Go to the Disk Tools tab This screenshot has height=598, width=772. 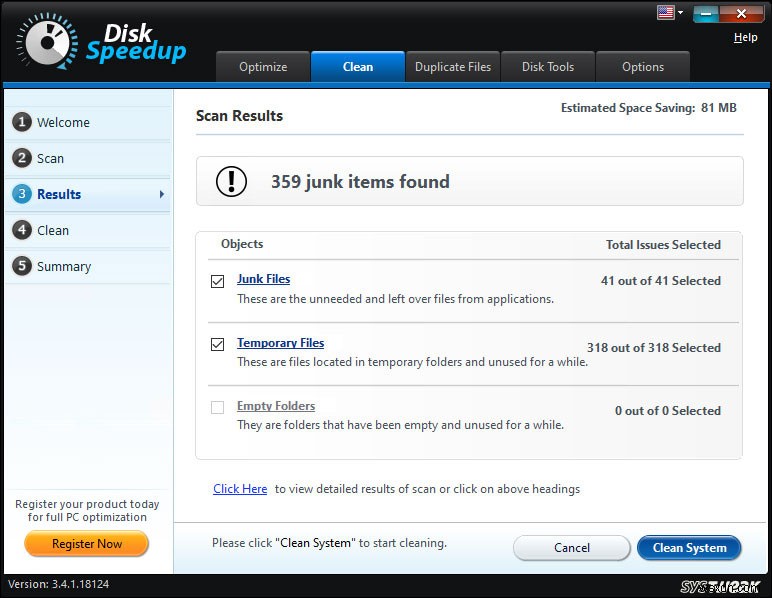[x=548, y=66]
